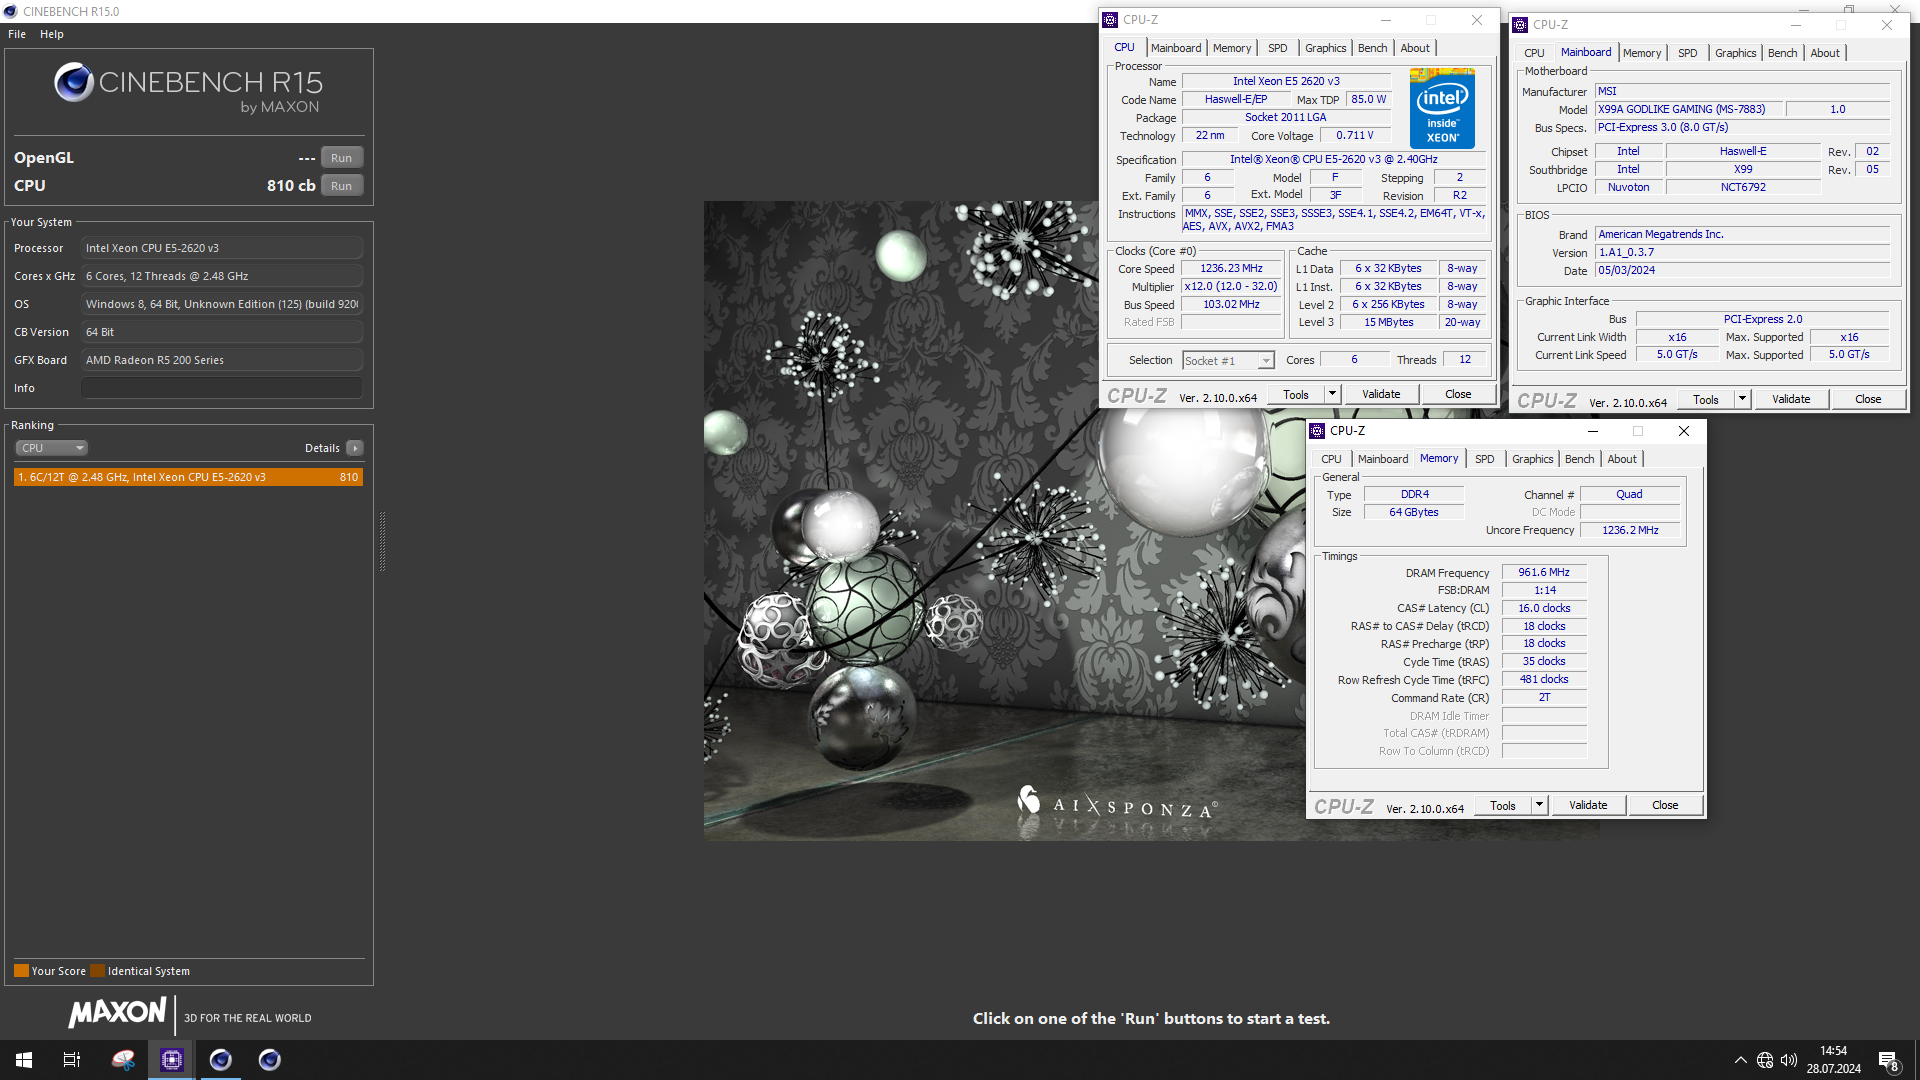
Task: Open About tab in CPU-Z CPU window
Action: point(1415,48)
